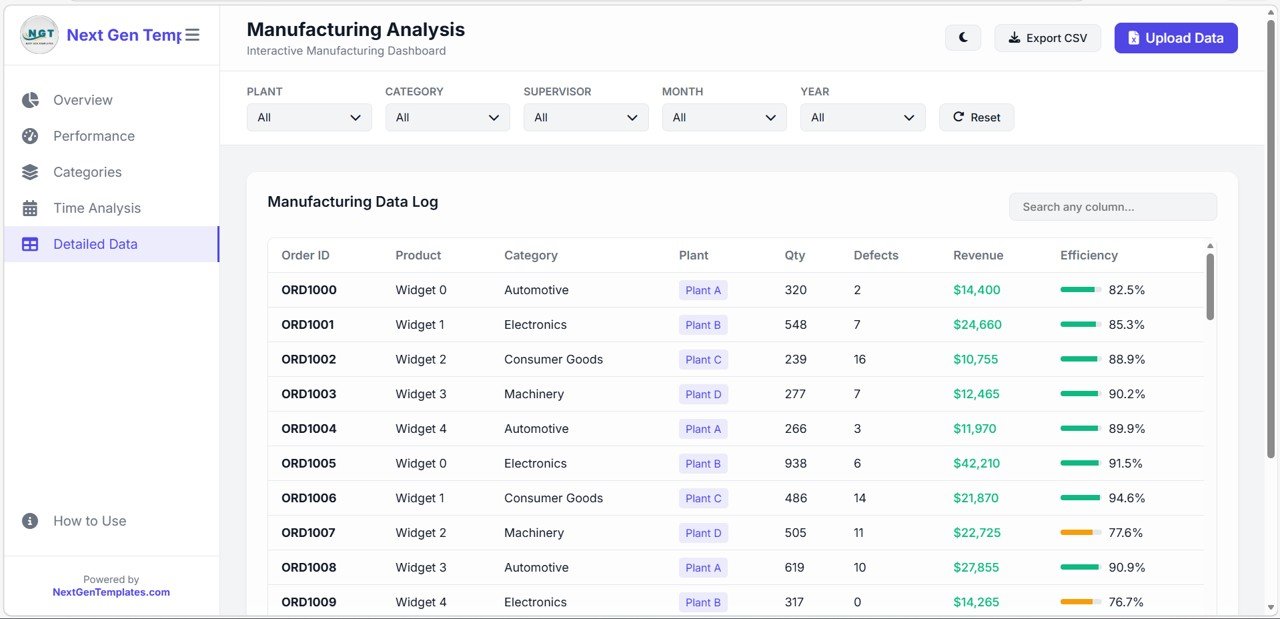Click the Time Analysis calendar icon
Viewport: 1280px width, 619px height.
click(x=30, y=207)
